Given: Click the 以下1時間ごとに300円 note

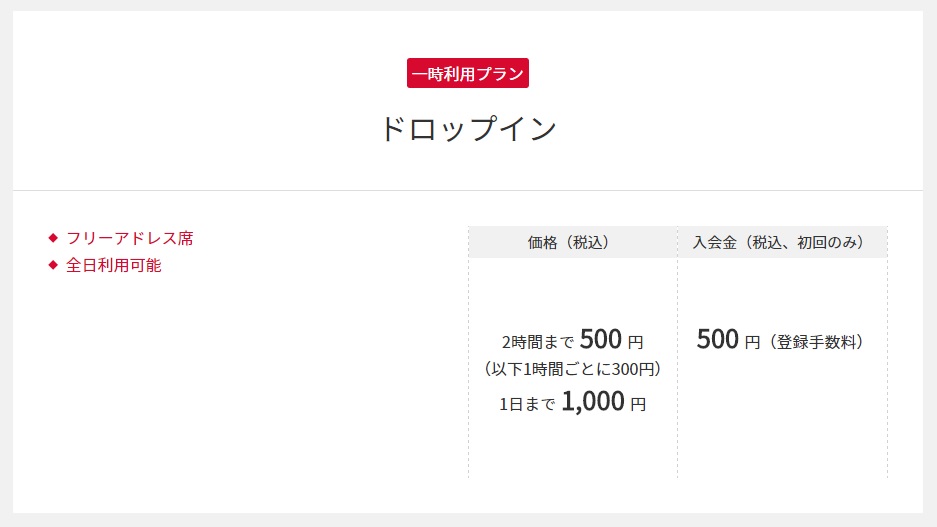Looking at the screenshot, I should [x=572, y=369].
